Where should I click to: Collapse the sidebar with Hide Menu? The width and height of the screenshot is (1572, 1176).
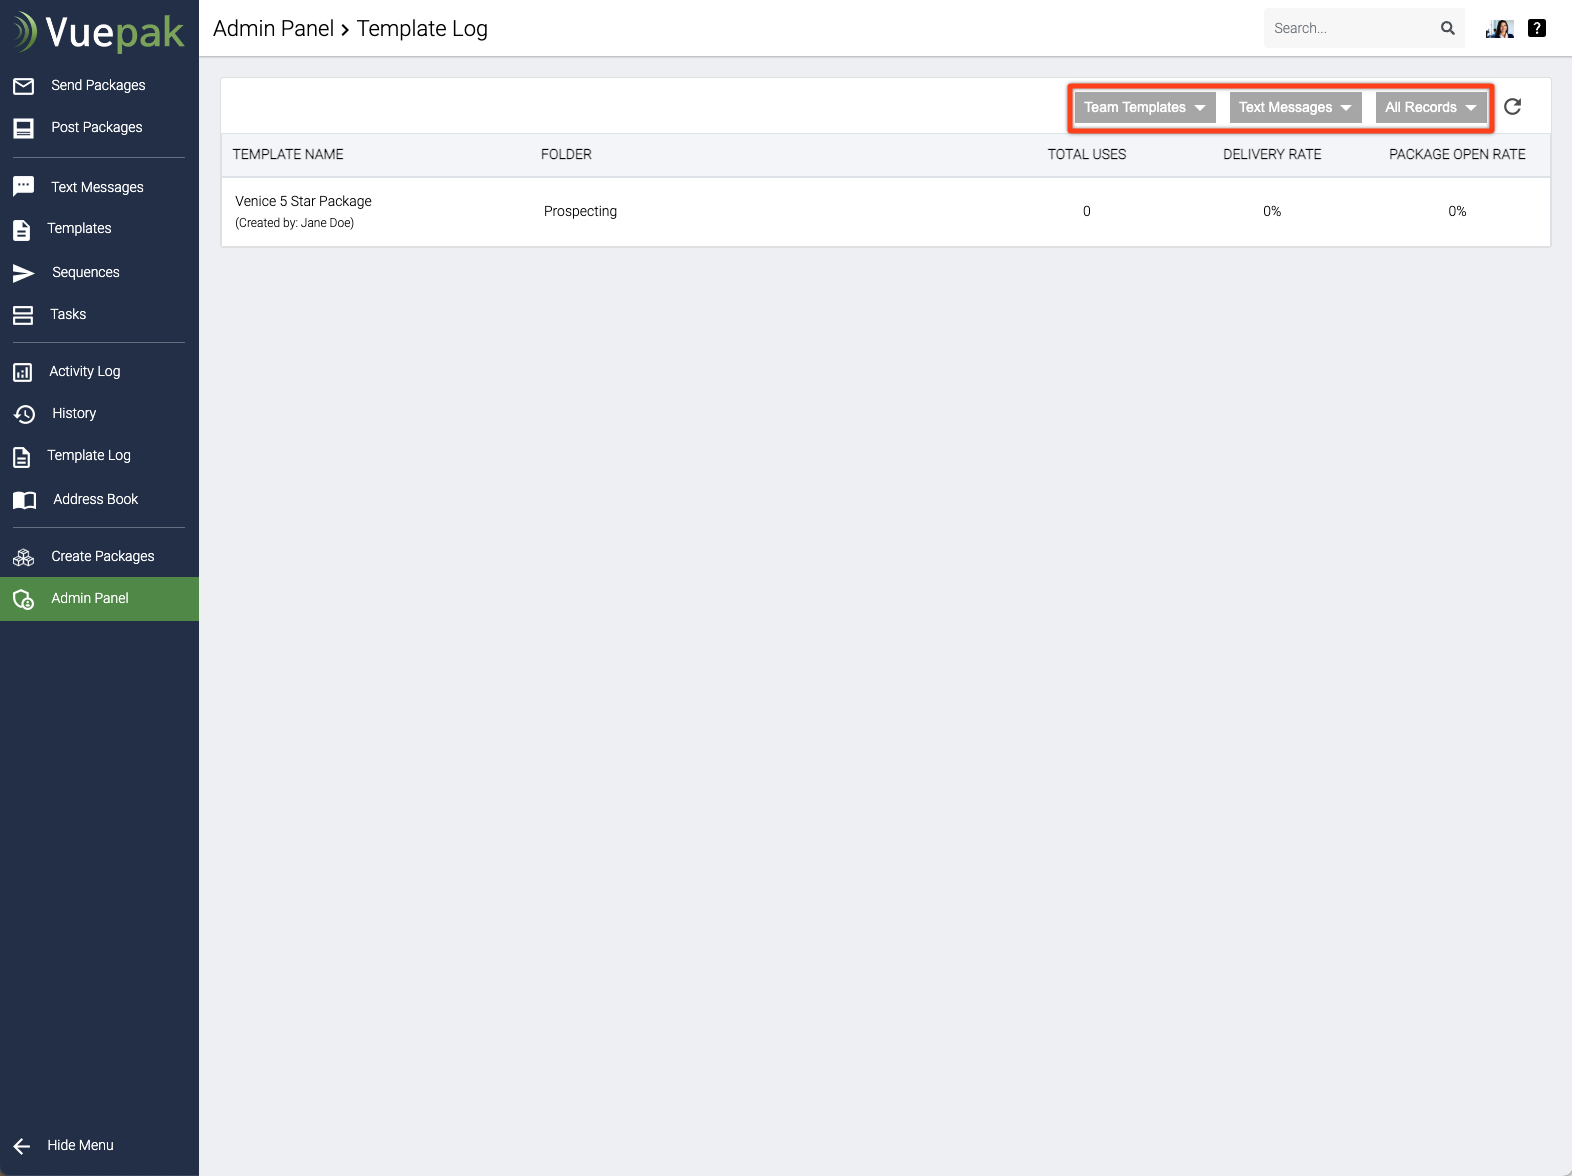pos(80,1145)
